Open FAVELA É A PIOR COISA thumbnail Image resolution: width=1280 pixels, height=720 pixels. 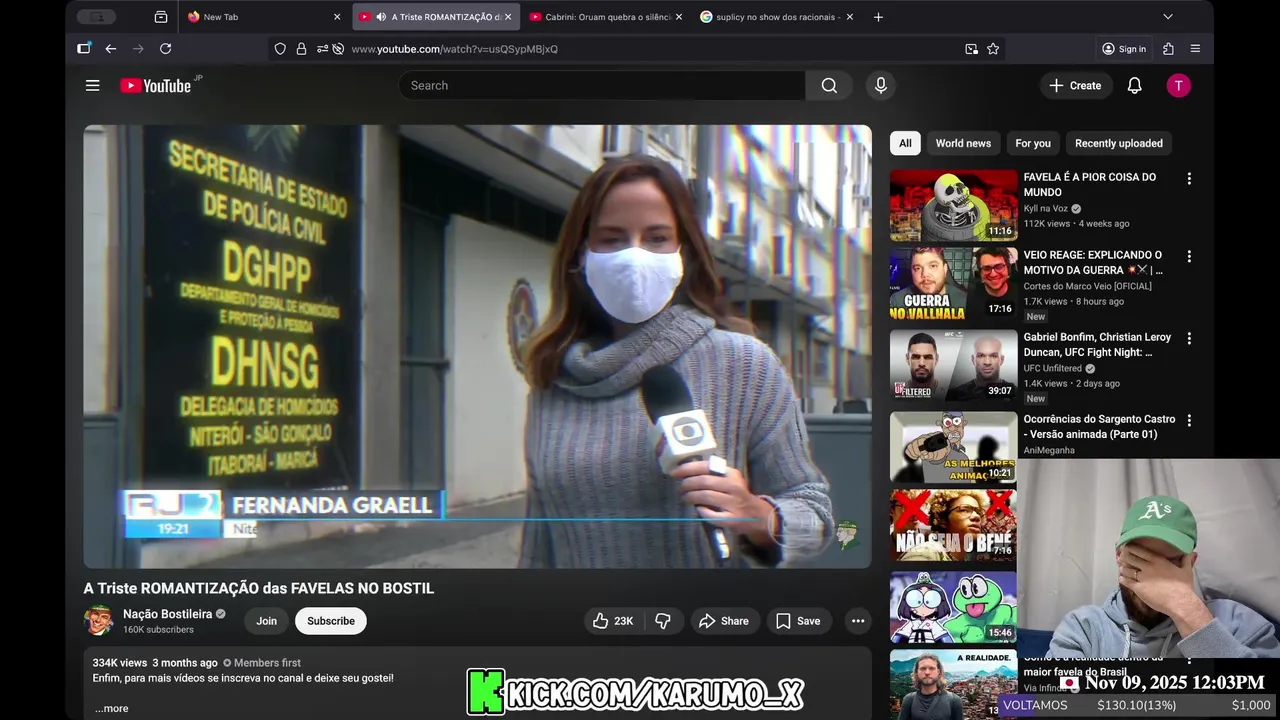(953, 205)
